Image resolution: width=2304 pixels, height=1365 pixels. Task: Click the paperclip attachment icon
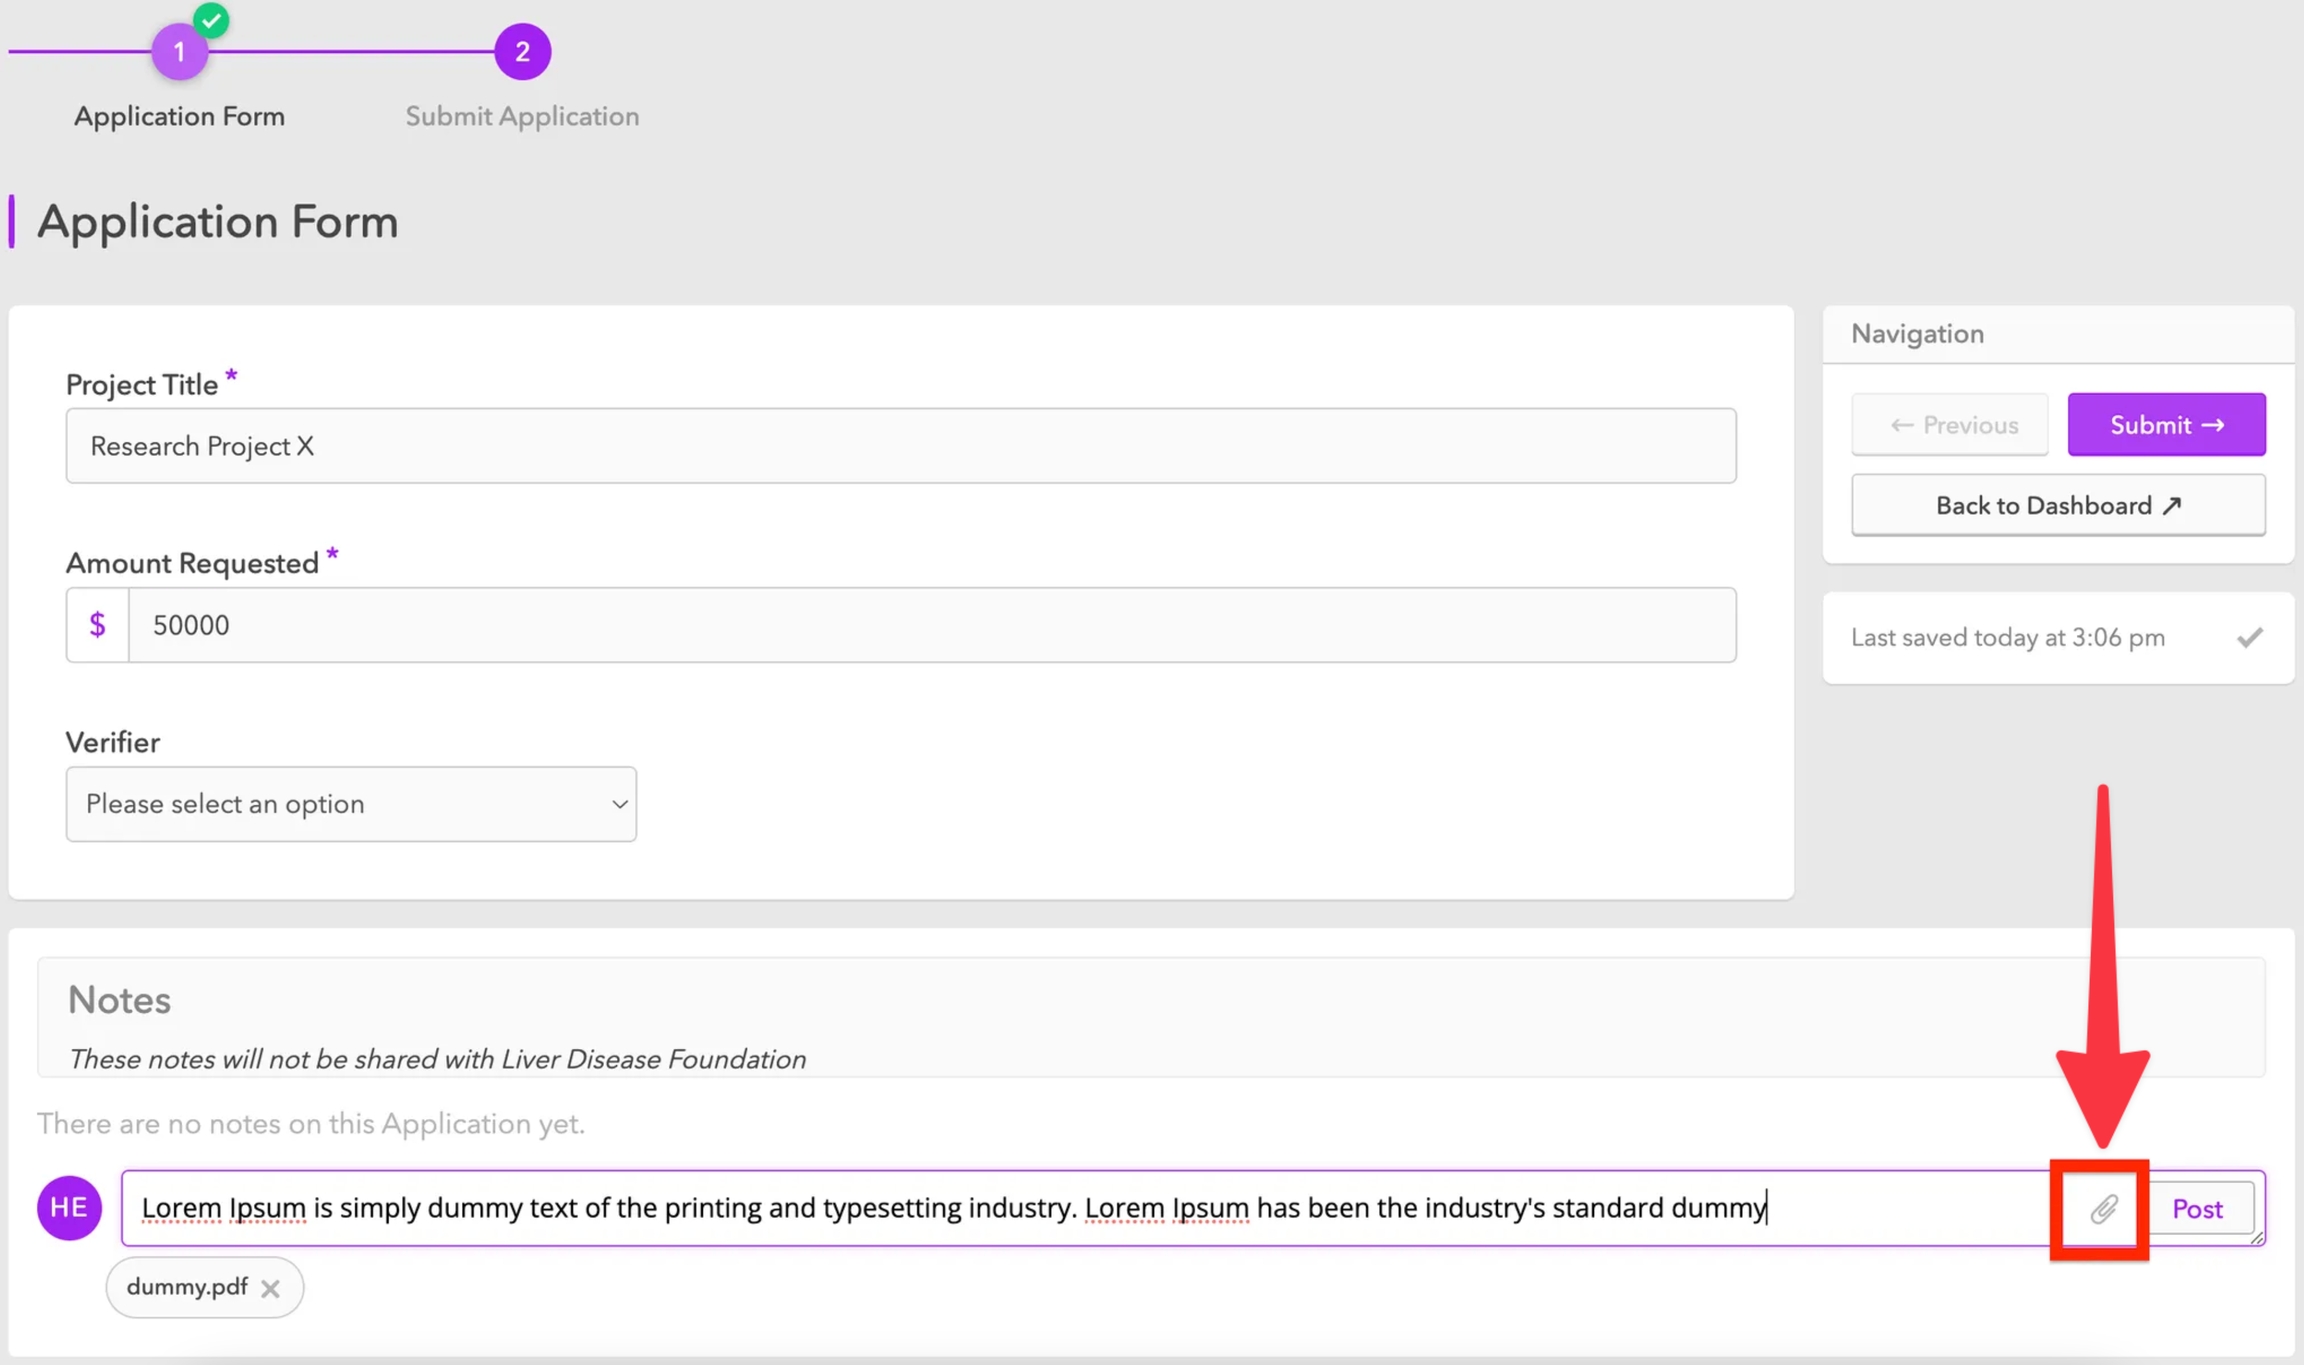2102,1209
